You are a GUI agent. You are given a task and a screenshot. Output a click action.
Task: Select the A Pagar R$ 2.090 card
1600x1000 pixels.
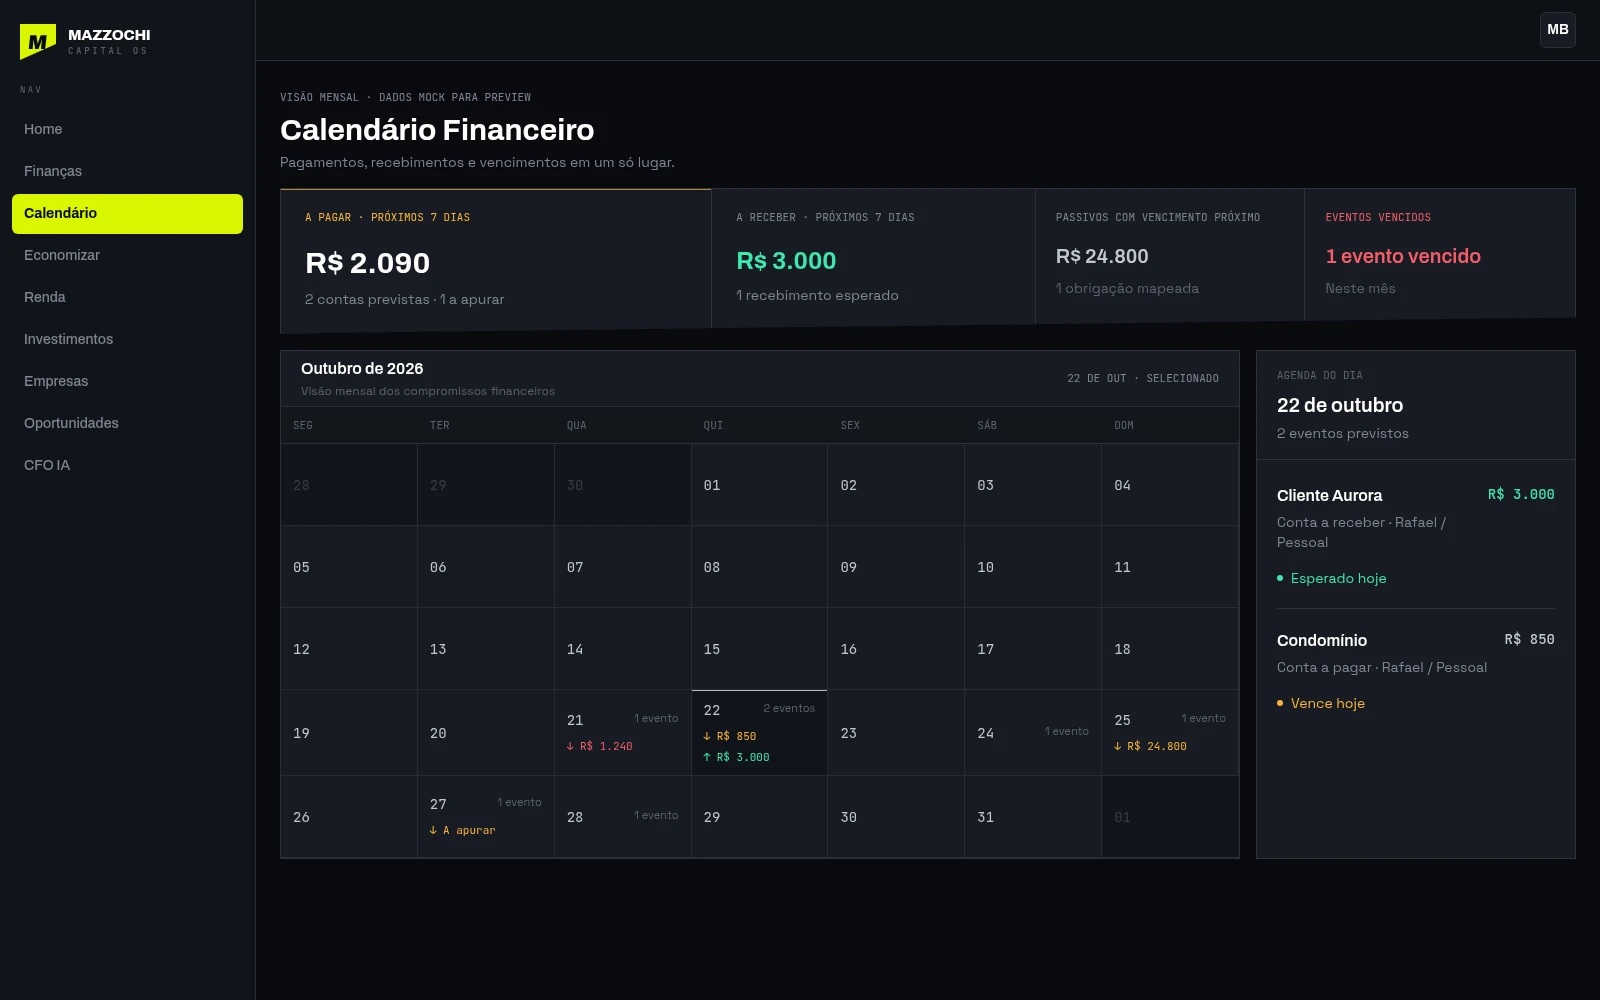pyautogui.click(x=496, y=260)
